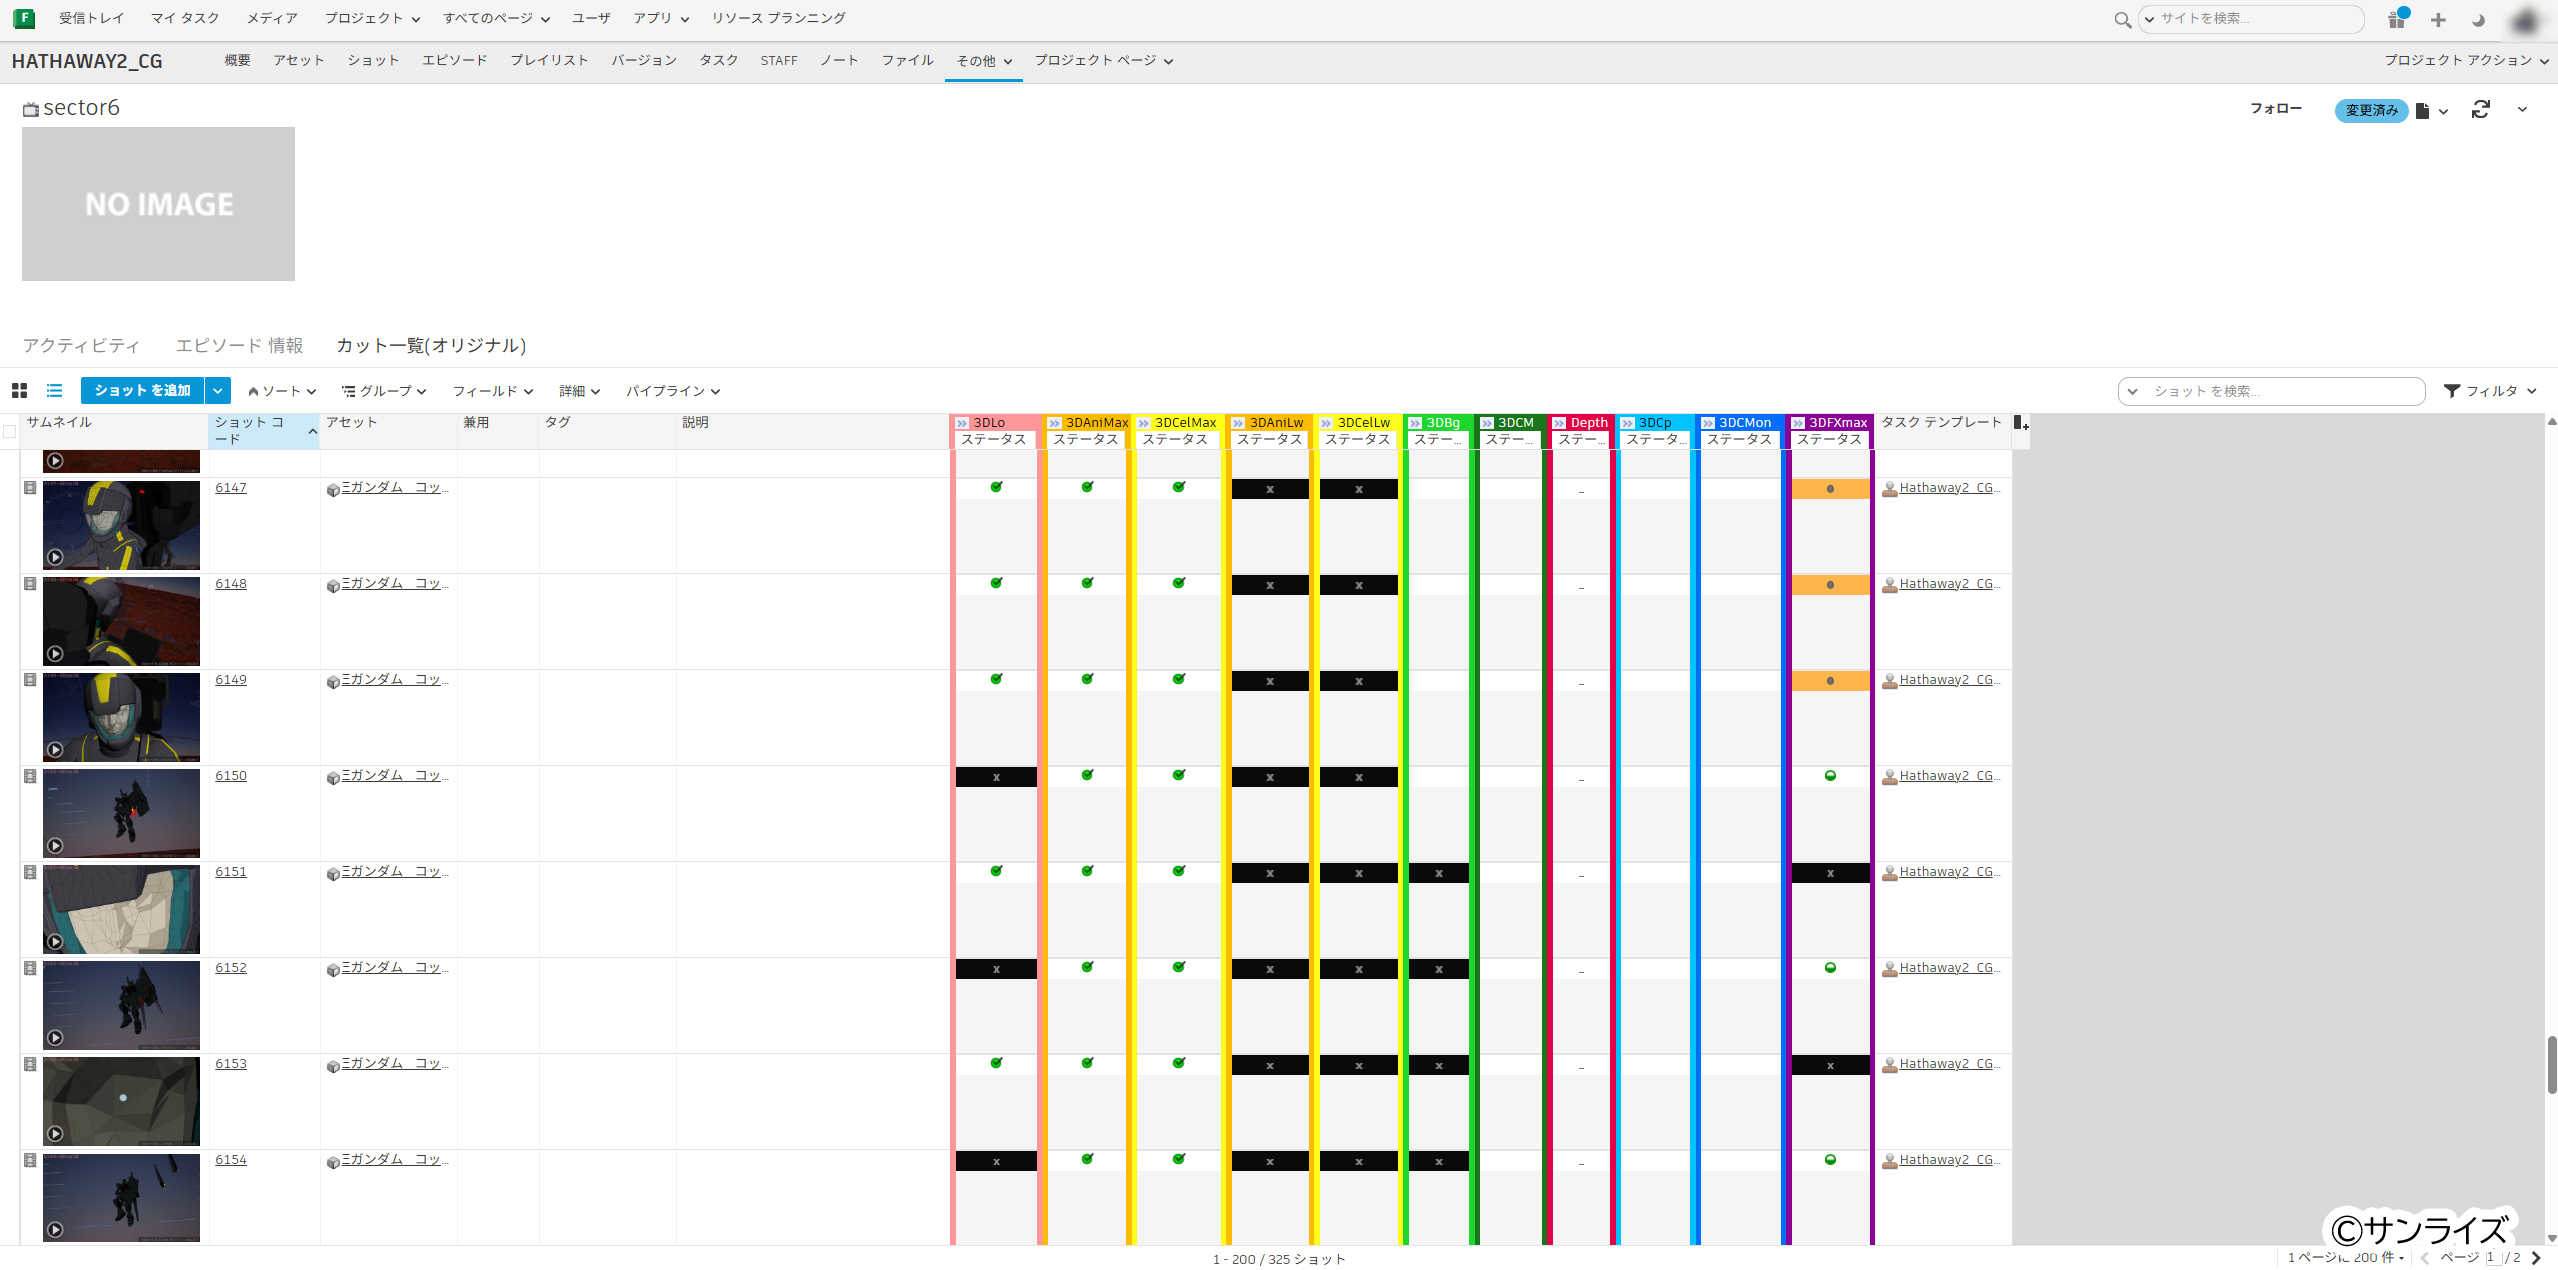Collapse the 3DBg pipeline step column
The height and width of the screenshot is (1270, 2558).
point(1415,423)
